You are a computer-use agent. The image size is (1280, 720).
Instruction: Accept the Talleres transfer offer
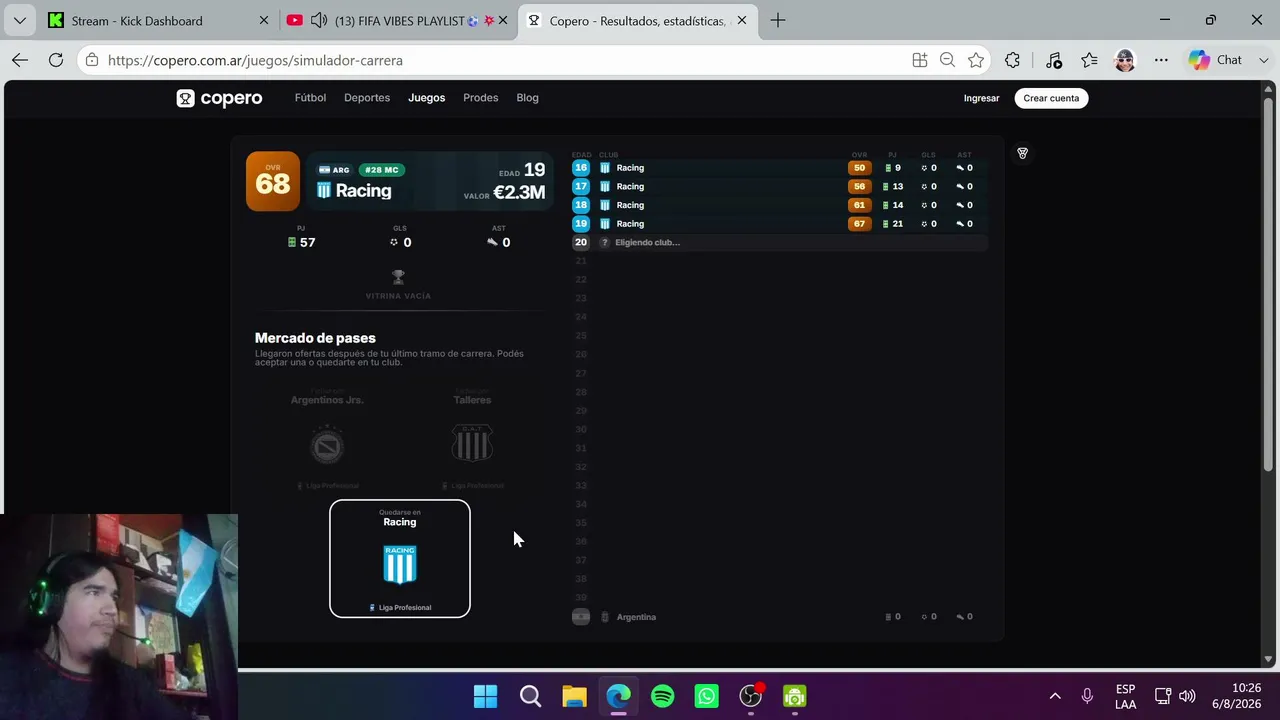pyautogui.click(x=472, y=439)
